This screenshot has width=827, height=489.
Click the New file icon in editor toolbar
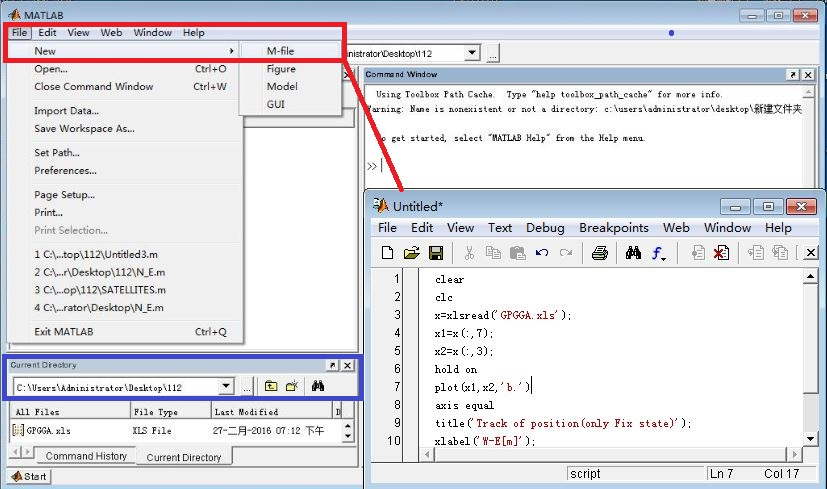(x=388, y=254)
